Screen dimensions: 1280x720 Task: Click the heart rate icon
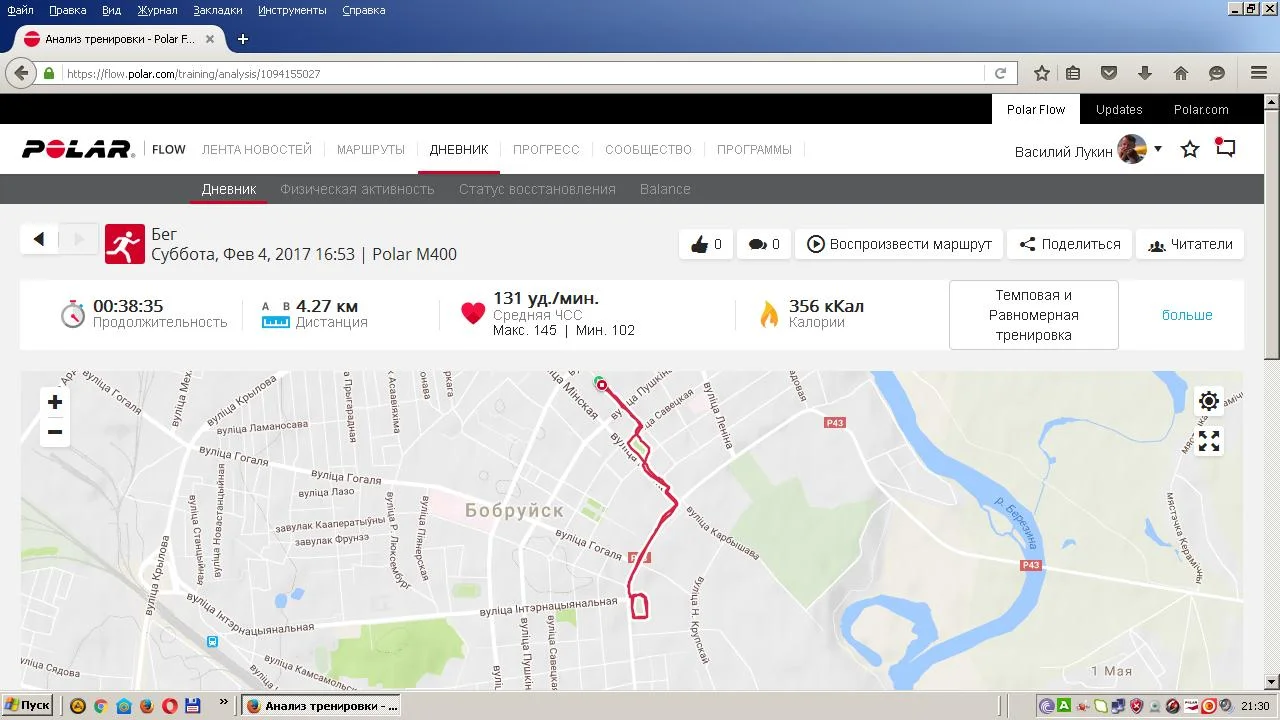[x=473, y=313]
